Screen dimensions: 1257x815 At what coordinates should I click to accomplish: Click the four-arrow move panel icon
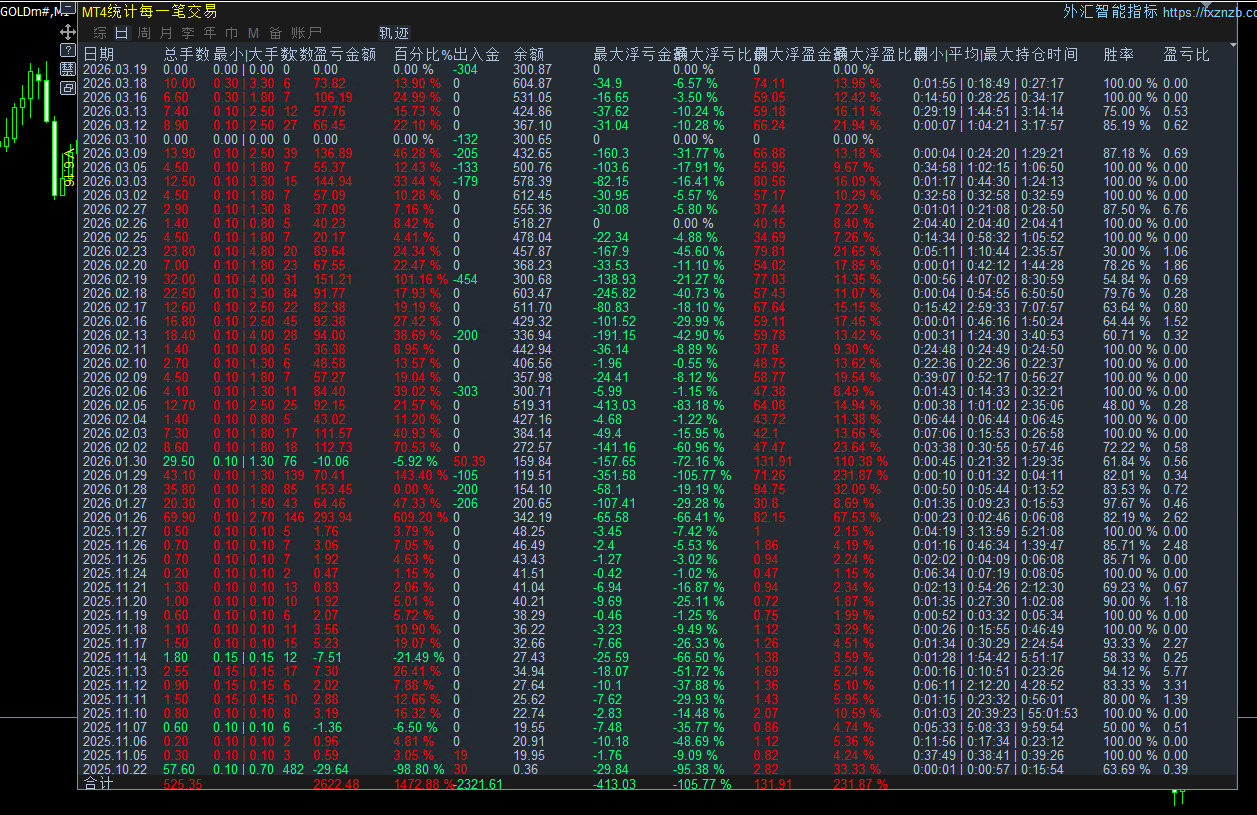coord(68,32)
